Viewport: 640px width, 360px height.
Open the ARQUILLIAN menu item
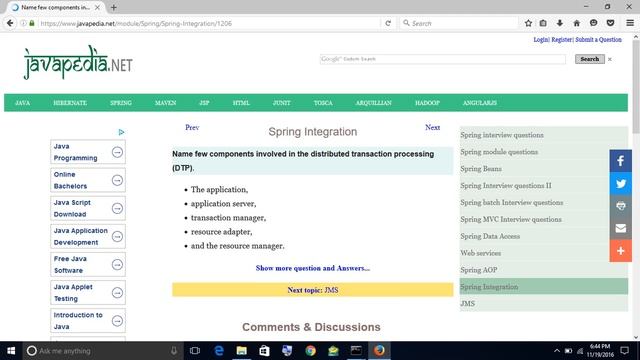pyautogui.click(x=373, y=103)
